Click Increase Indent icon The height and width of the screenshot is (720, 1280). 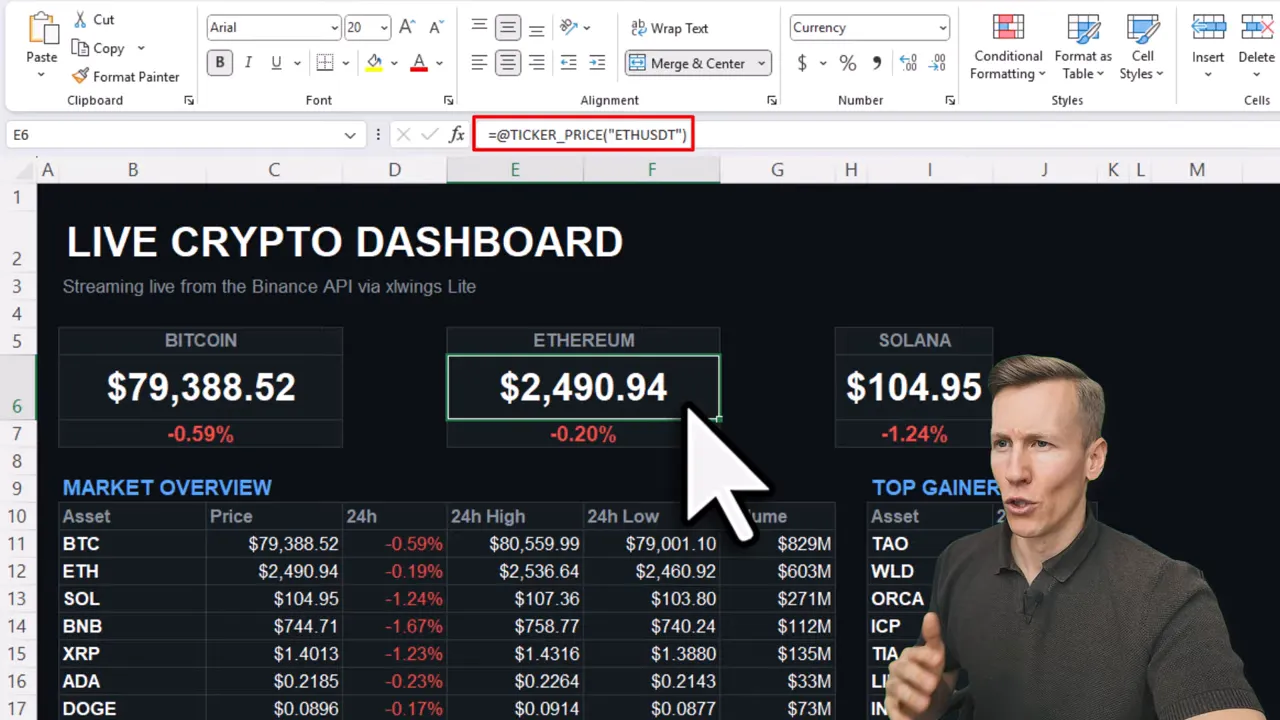click(597, 63)
